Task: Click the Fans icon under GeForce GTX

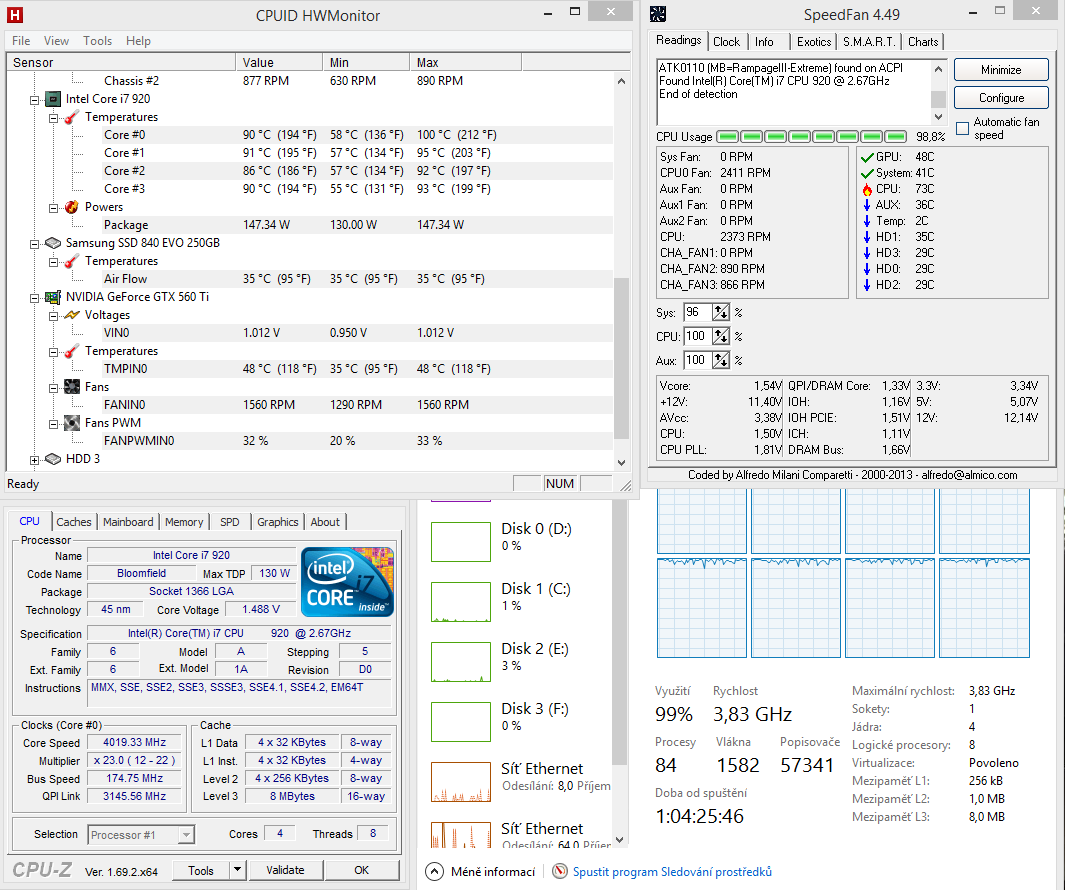Action: tap(71, 387)
